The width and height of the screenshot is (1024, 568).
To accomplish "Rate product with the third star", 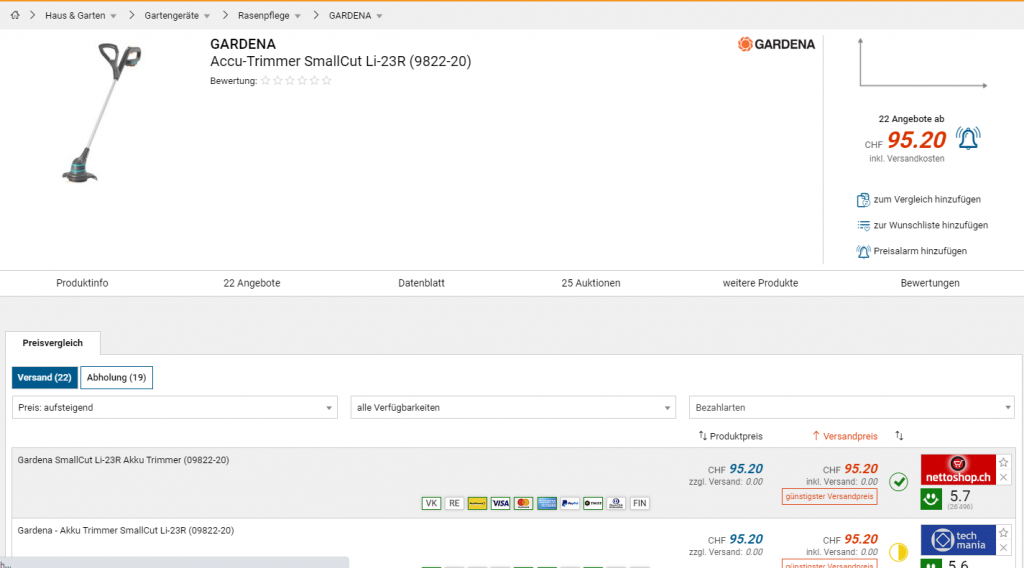I will (x=290, y=81).
